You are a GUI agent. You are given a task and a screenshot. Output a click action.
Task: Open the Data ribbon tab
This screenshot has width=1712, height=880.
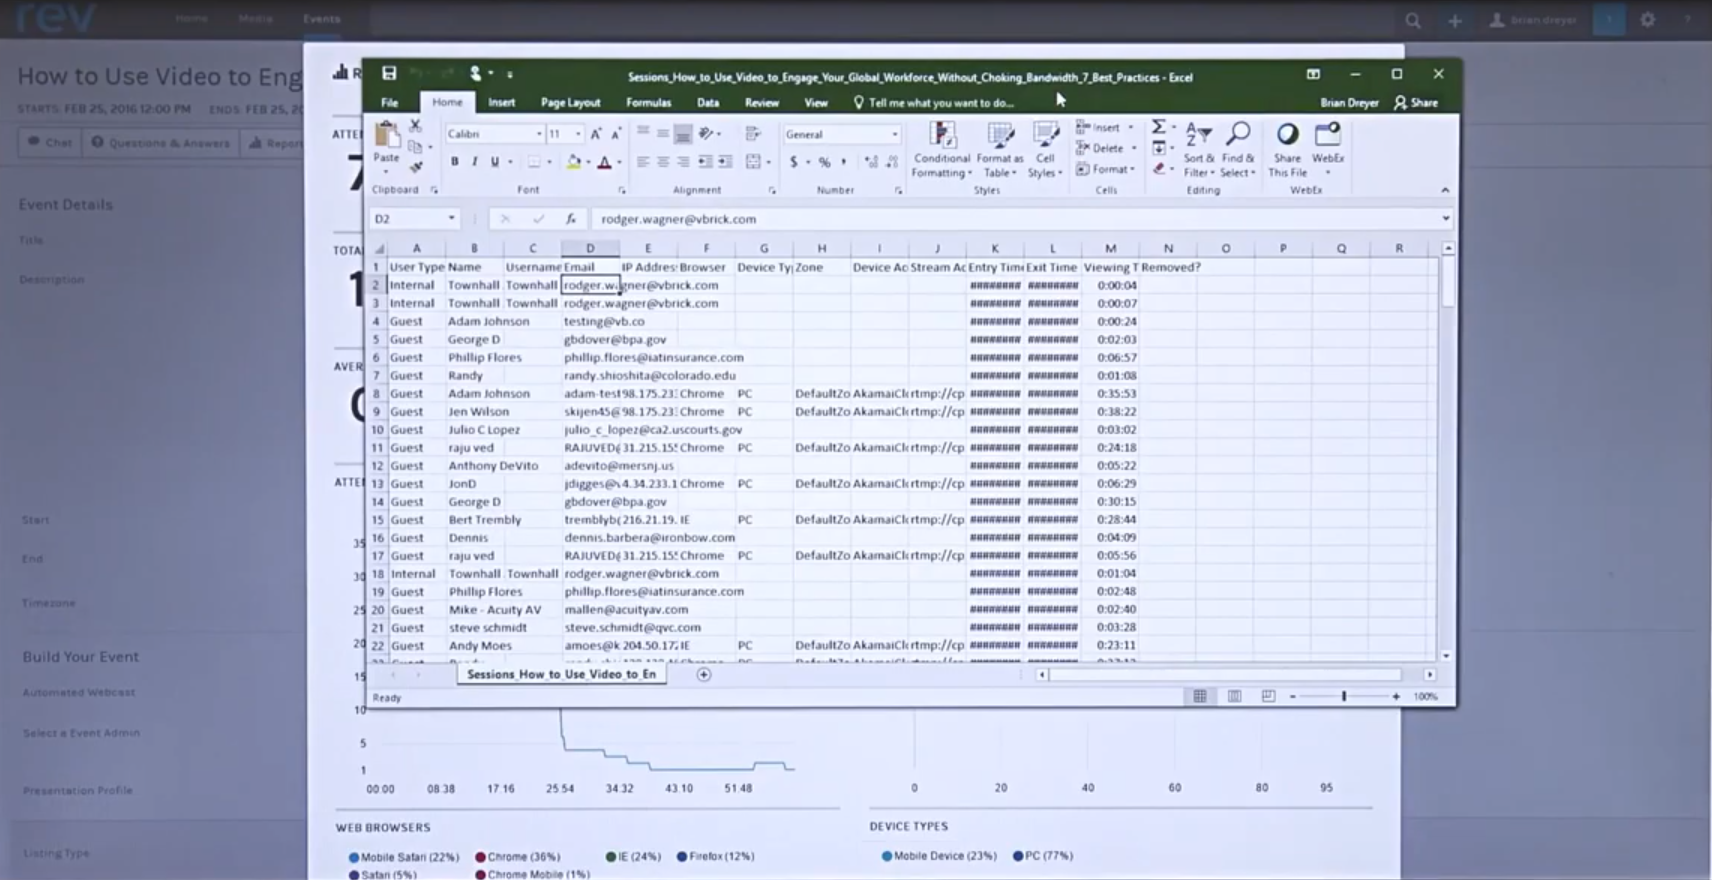pos(708,102)
